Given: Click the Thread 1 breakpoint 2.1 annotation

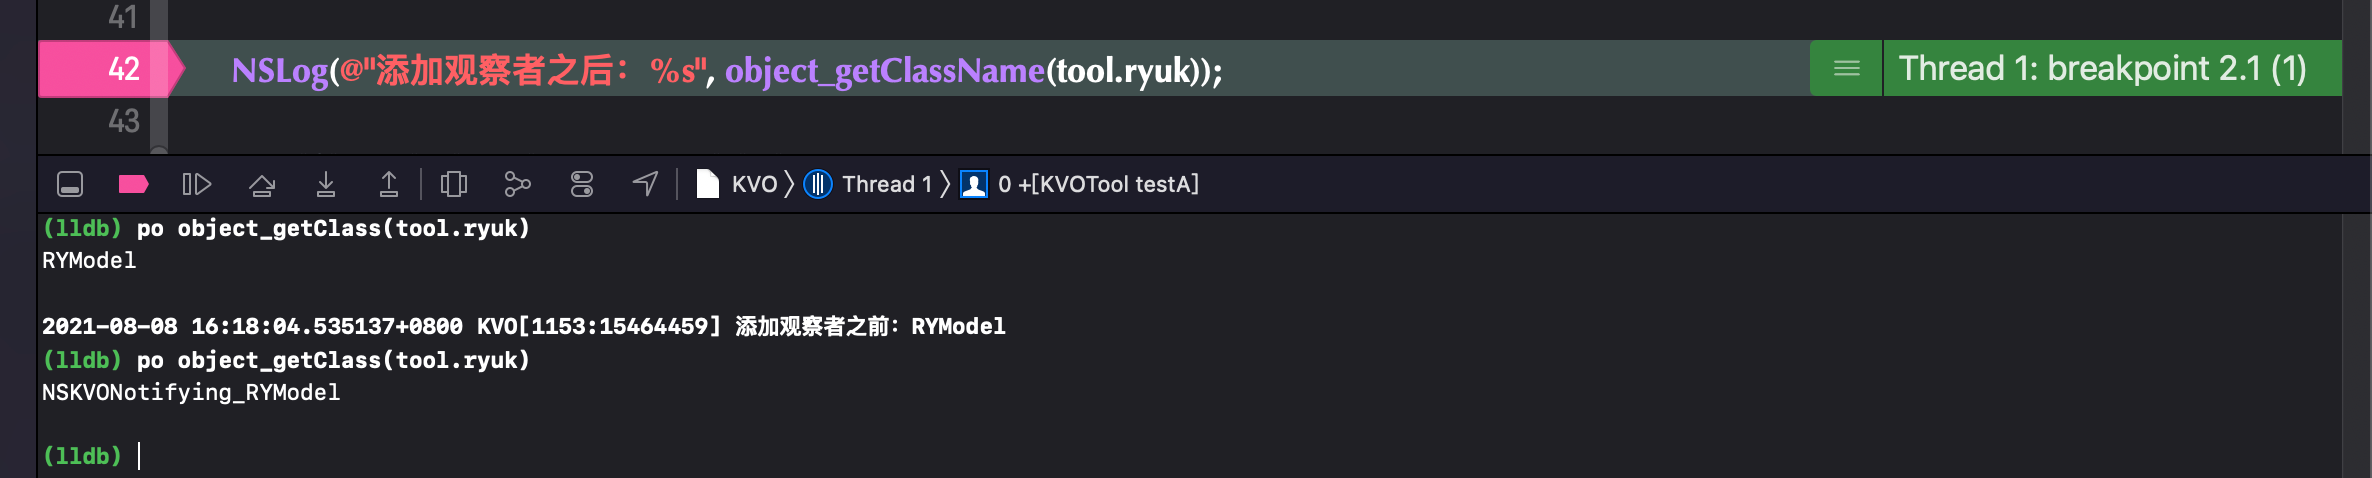Looking at the screenshot, I should click(x=2103, y=68).
